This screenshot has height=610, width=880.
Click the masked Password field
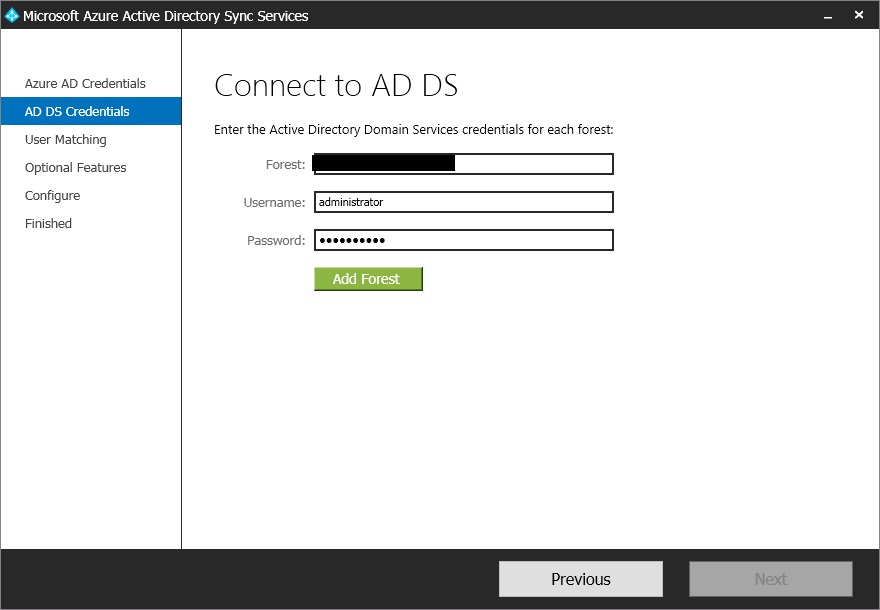[x=463, y=240]
